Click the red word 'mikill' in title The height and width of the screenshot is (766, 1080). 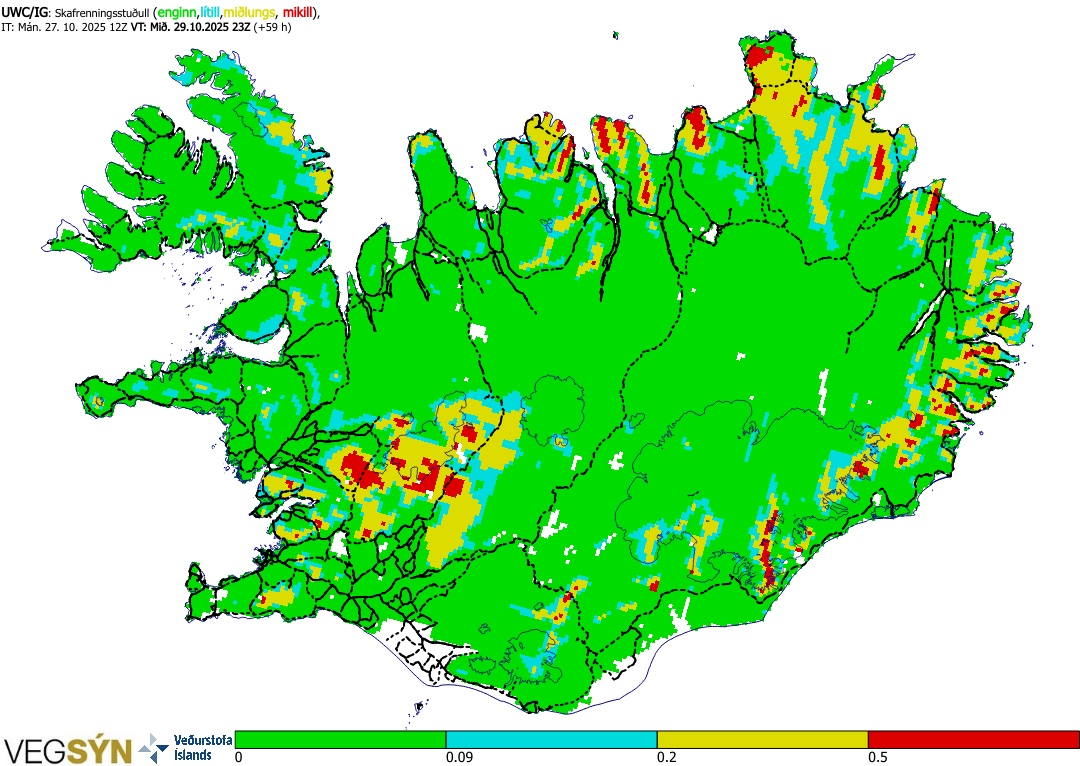point(298,12)
